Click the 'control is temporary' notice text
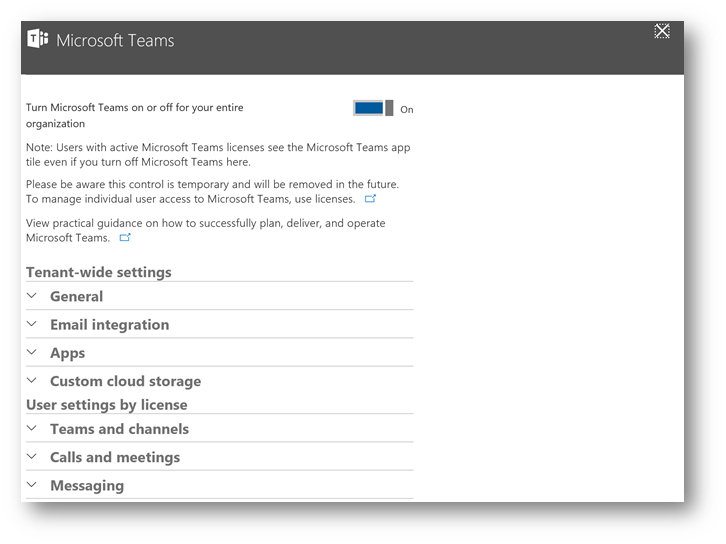 [x=213, y=192]
